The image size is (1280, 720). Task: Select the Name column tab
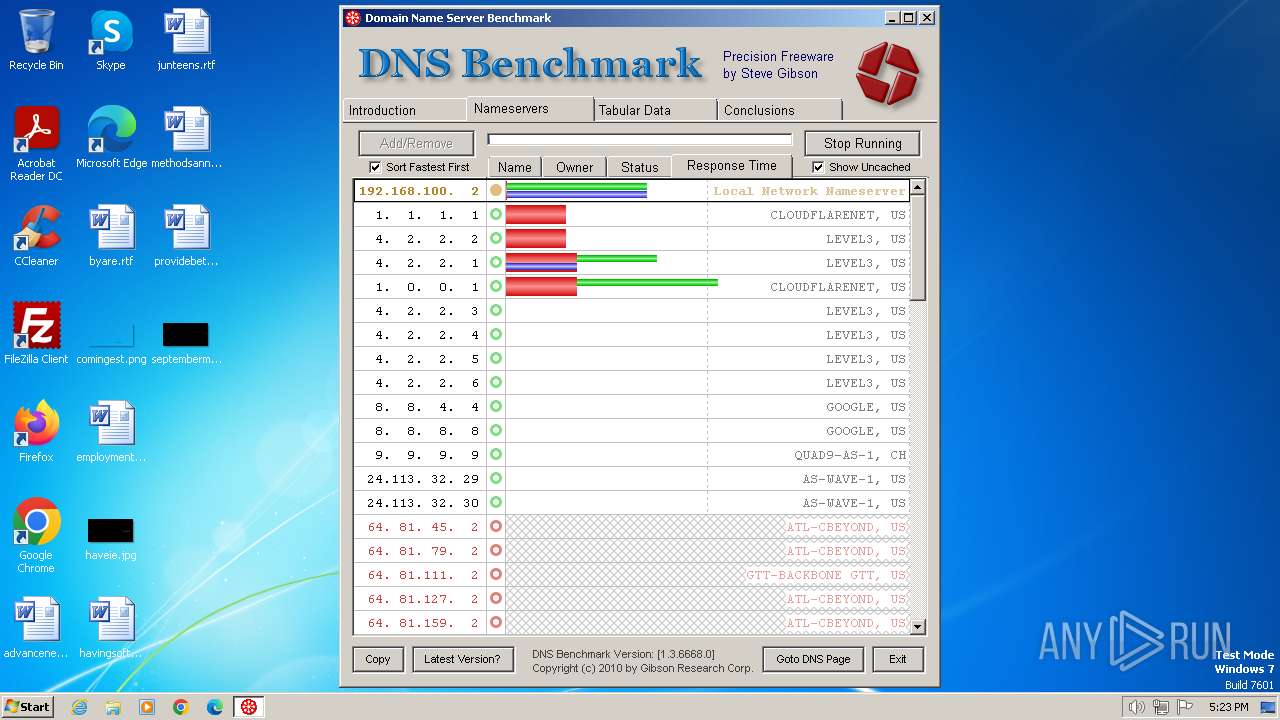click(x=515, y=167)
